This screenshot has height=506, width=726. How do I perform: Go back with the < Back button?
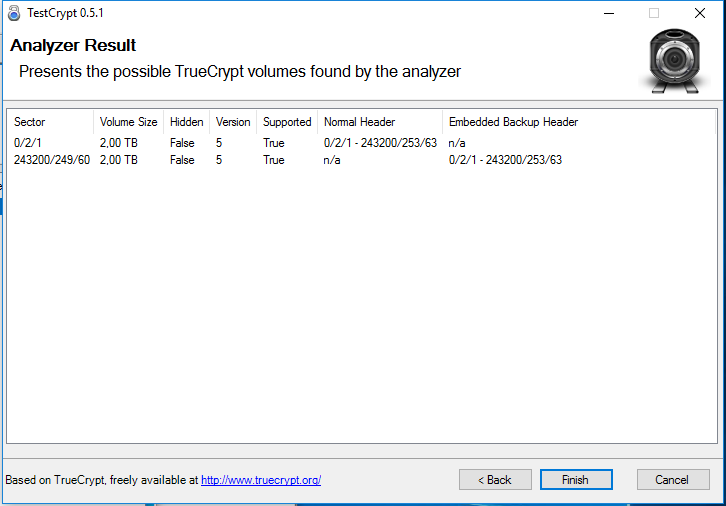pyautogui.click(x=495, y=480)
